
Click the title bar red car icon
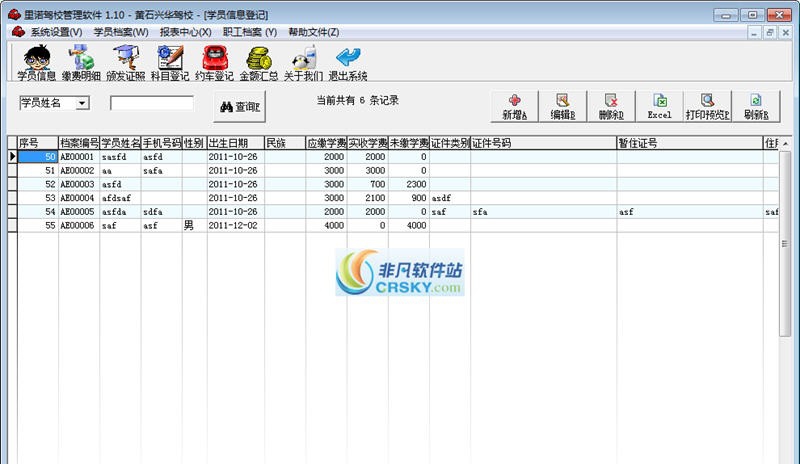14,14
